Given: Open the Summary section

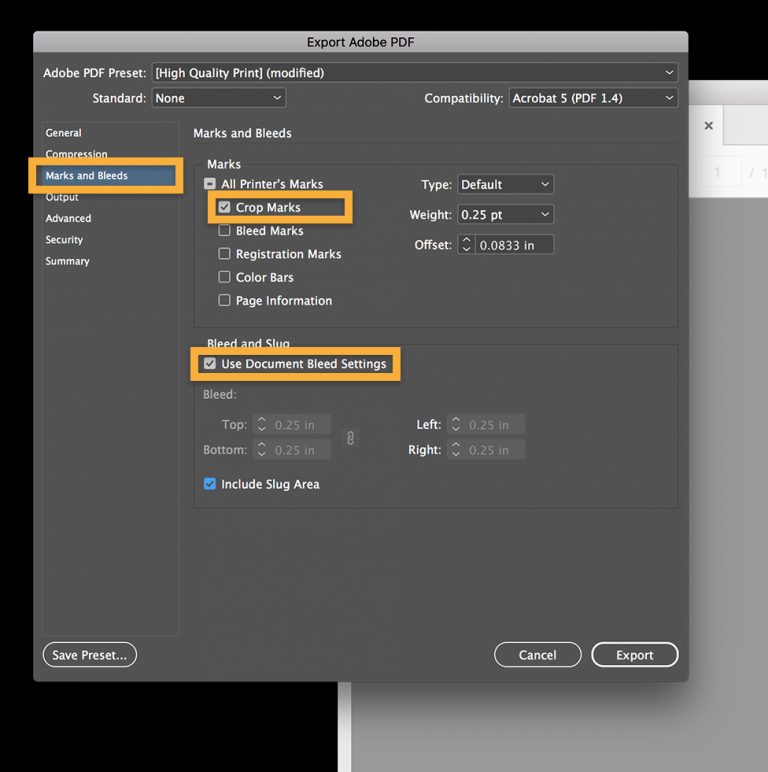Looking at the screenshot, I should coord(67,261).
